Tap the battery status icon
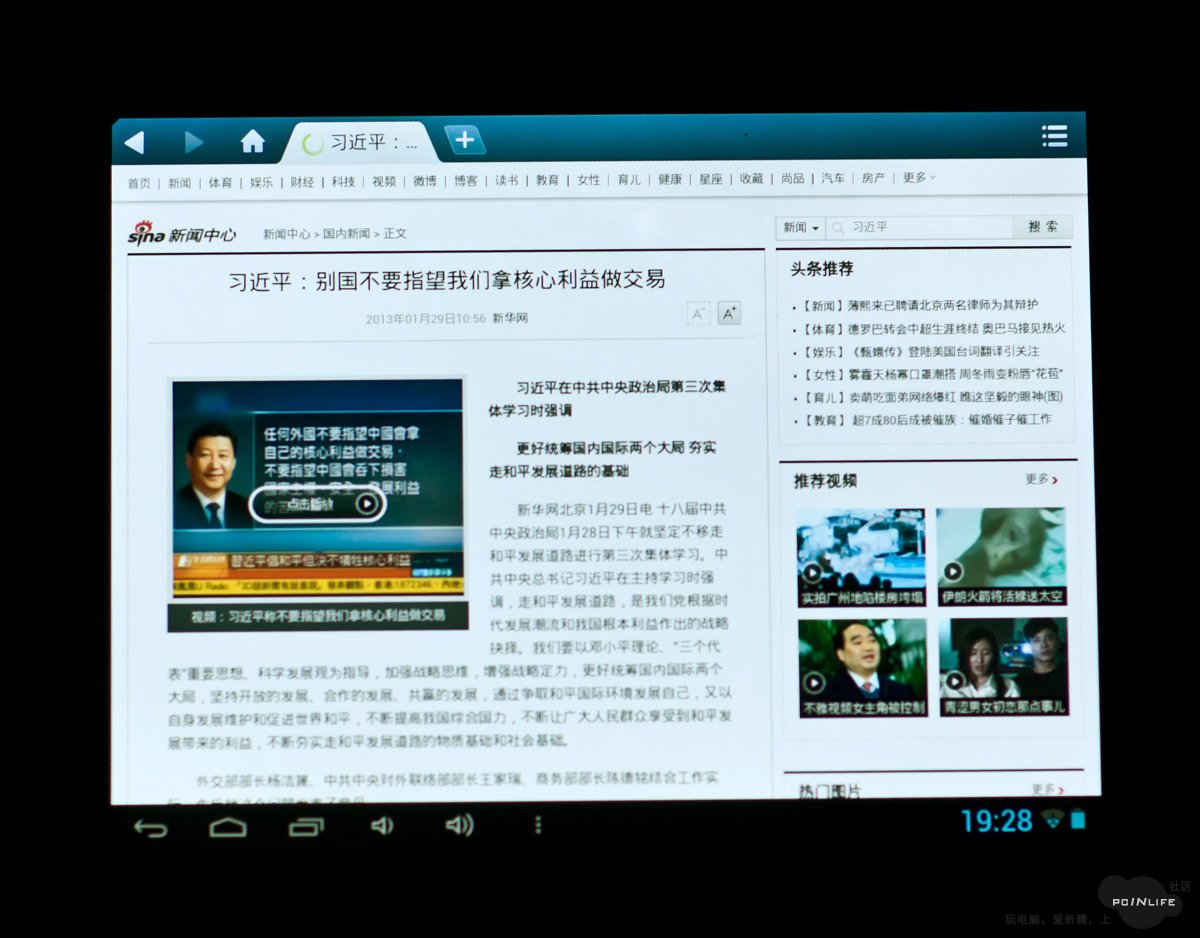Viewport: 1200px width, 938px height. point(1077,819)
